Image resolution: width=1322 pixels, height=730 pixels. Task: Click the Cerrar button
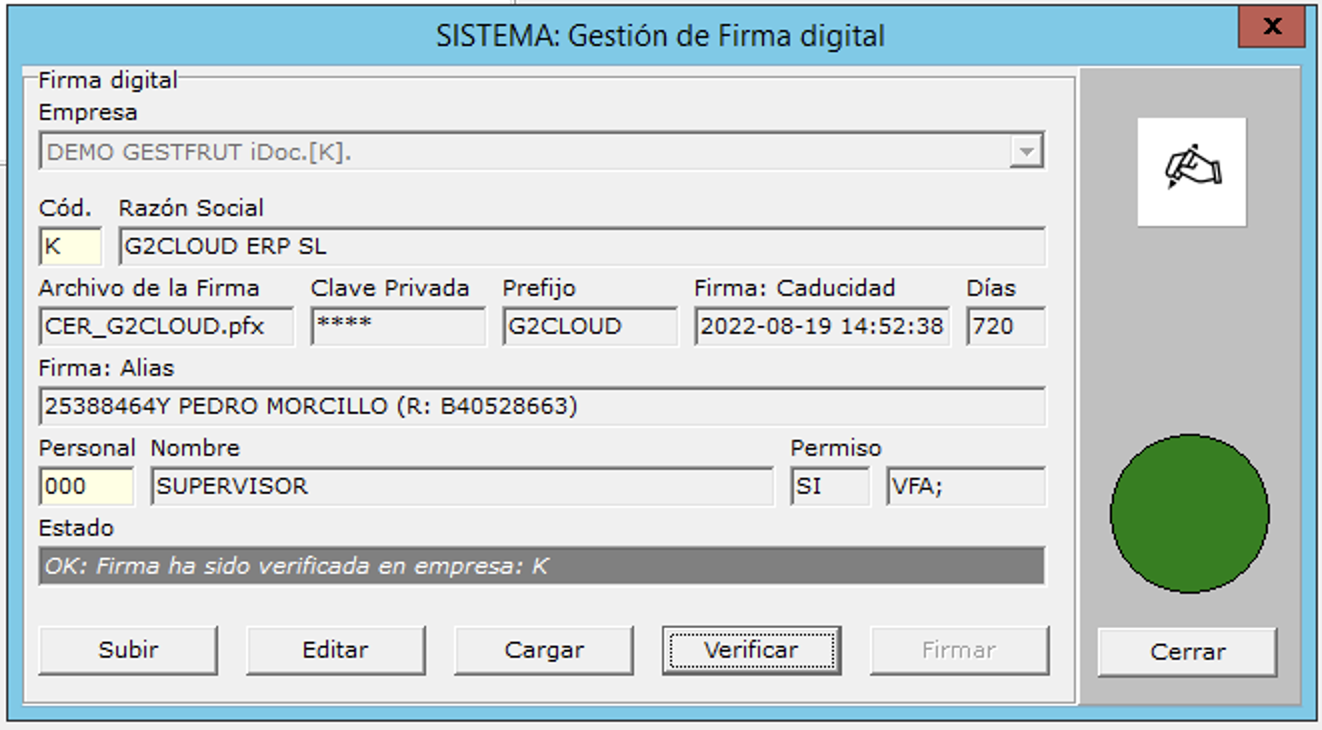(x=1187, y=652)
